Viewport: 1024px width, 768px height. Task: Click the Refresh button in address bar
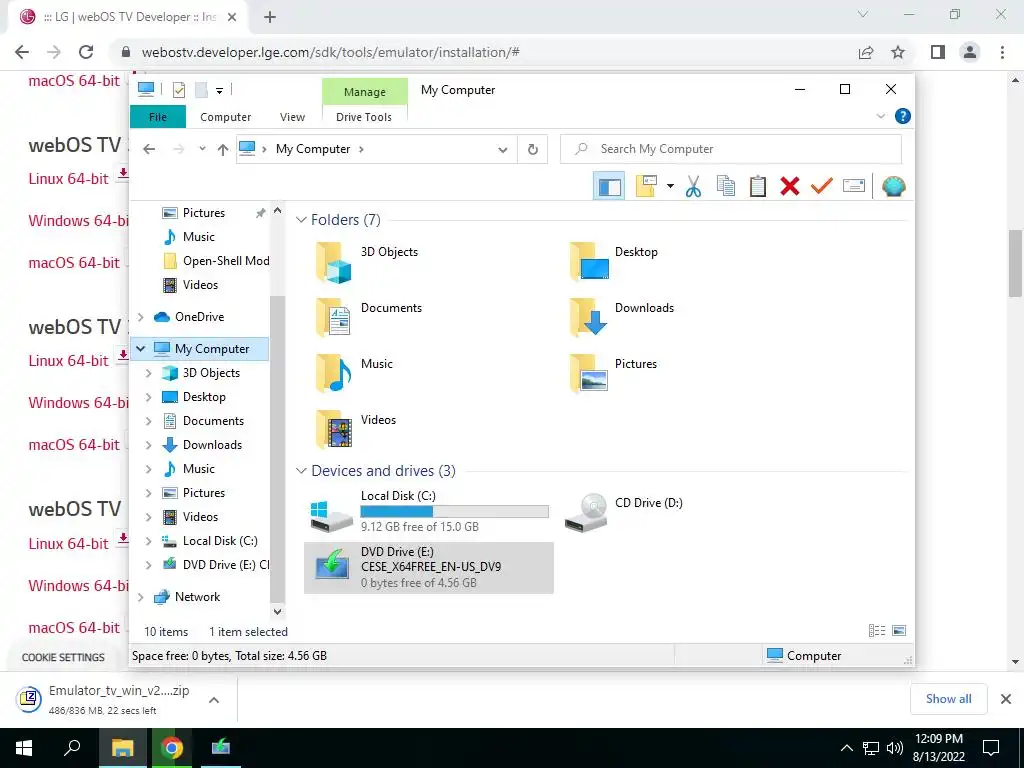(x=533, y=150)
